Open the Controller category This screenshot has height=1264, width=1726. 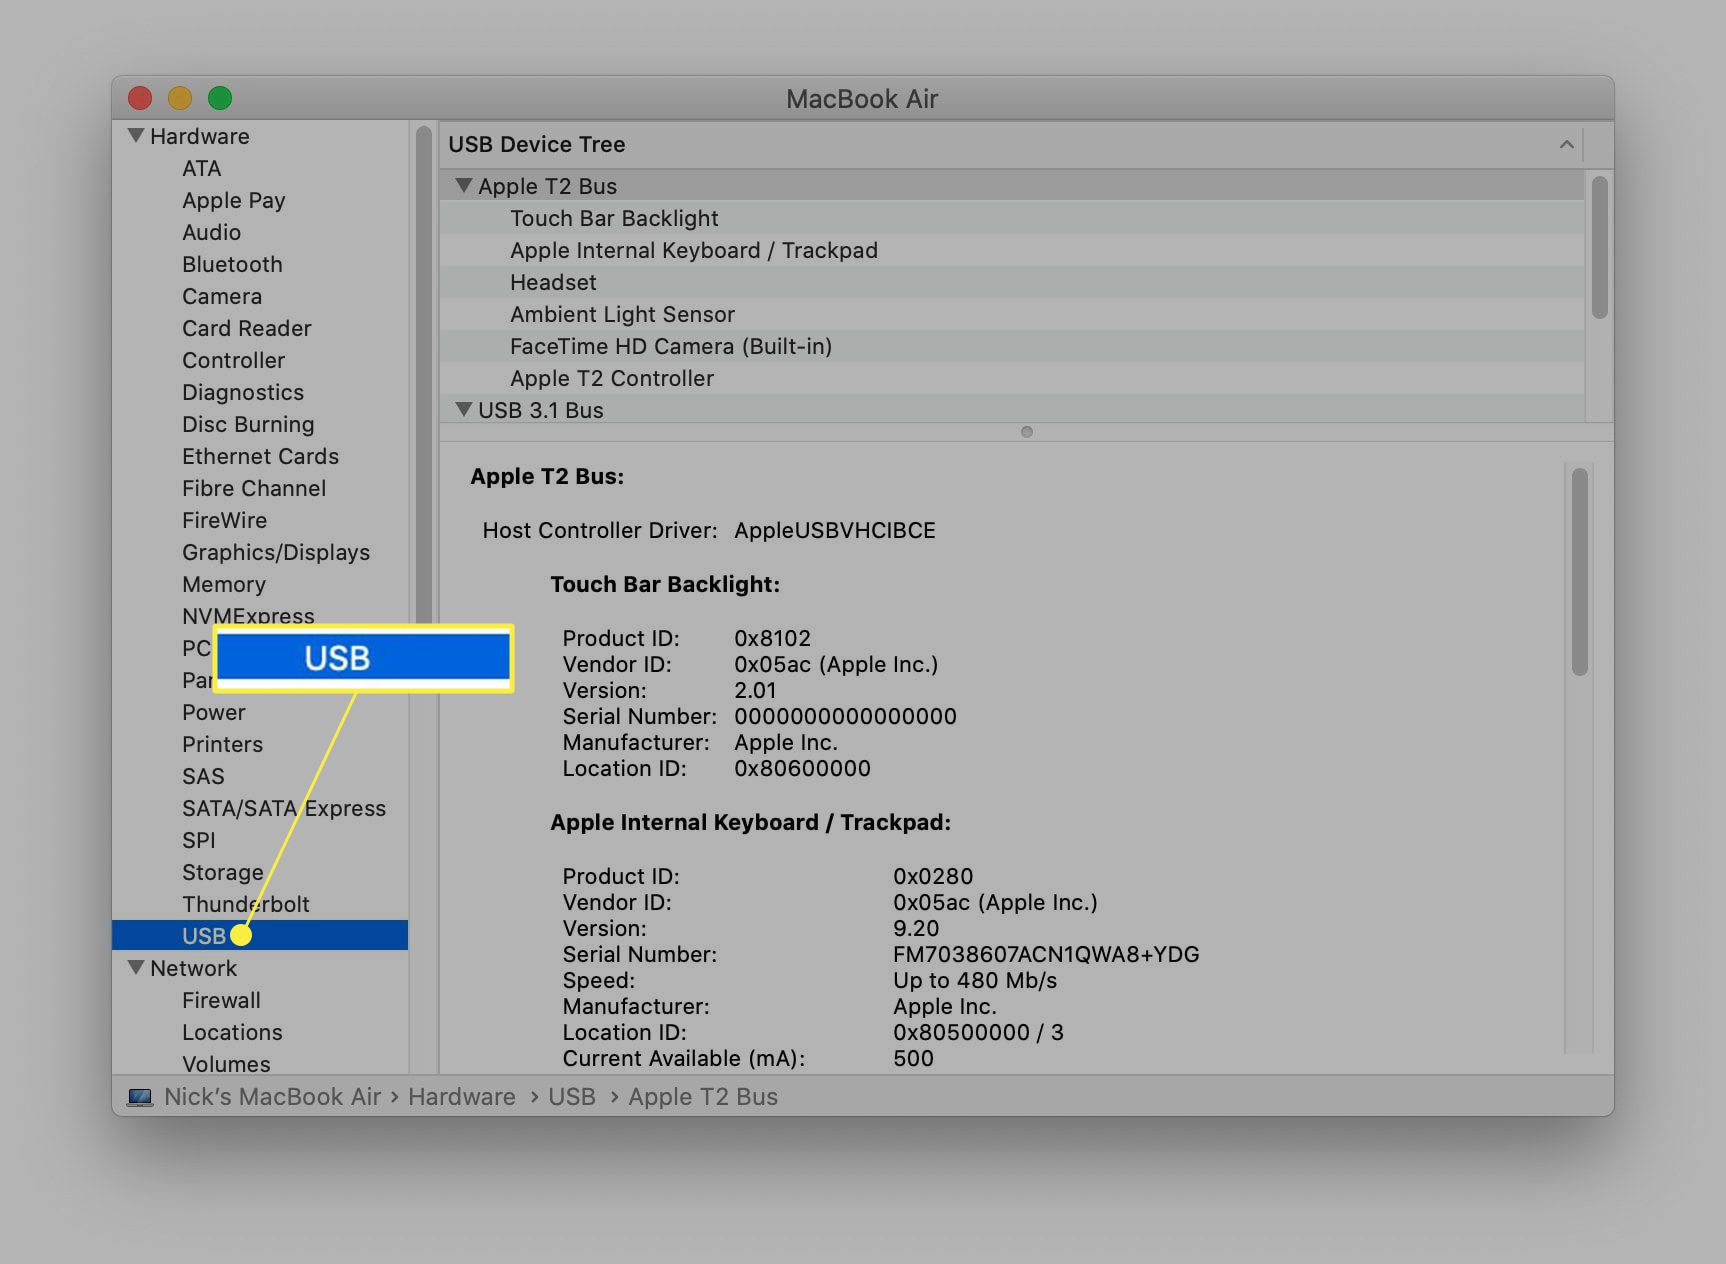233,360
